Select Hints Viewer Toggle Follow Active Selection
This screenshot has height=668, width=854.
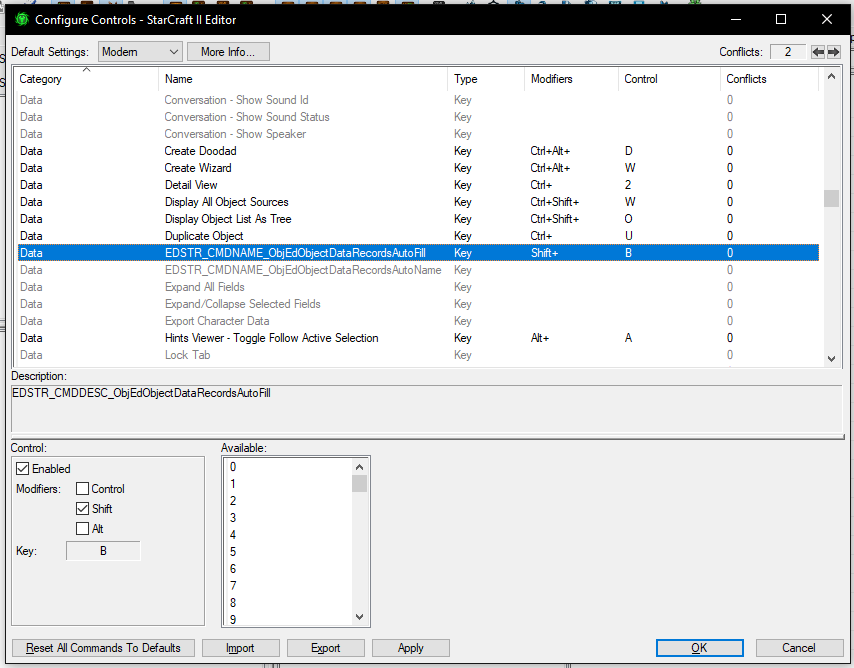coord(418,338)
